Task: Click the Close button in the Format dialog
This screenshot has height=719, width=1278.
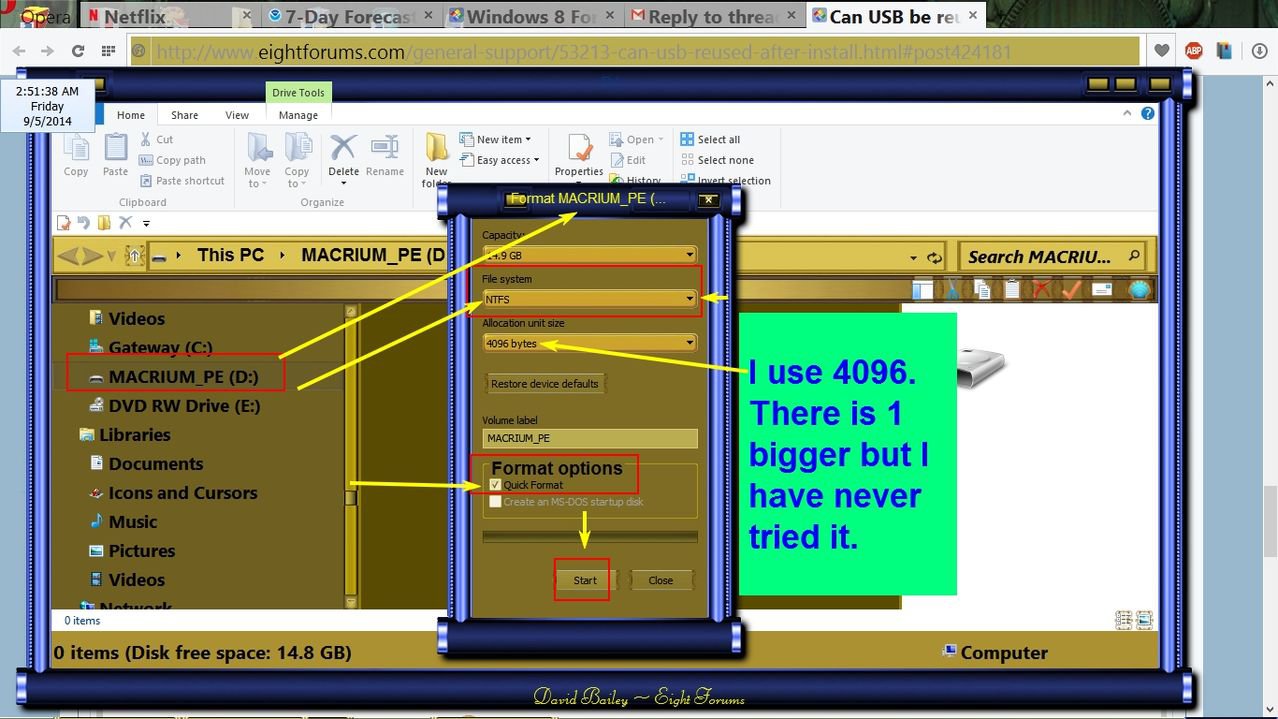Action: tap(661, 580)
